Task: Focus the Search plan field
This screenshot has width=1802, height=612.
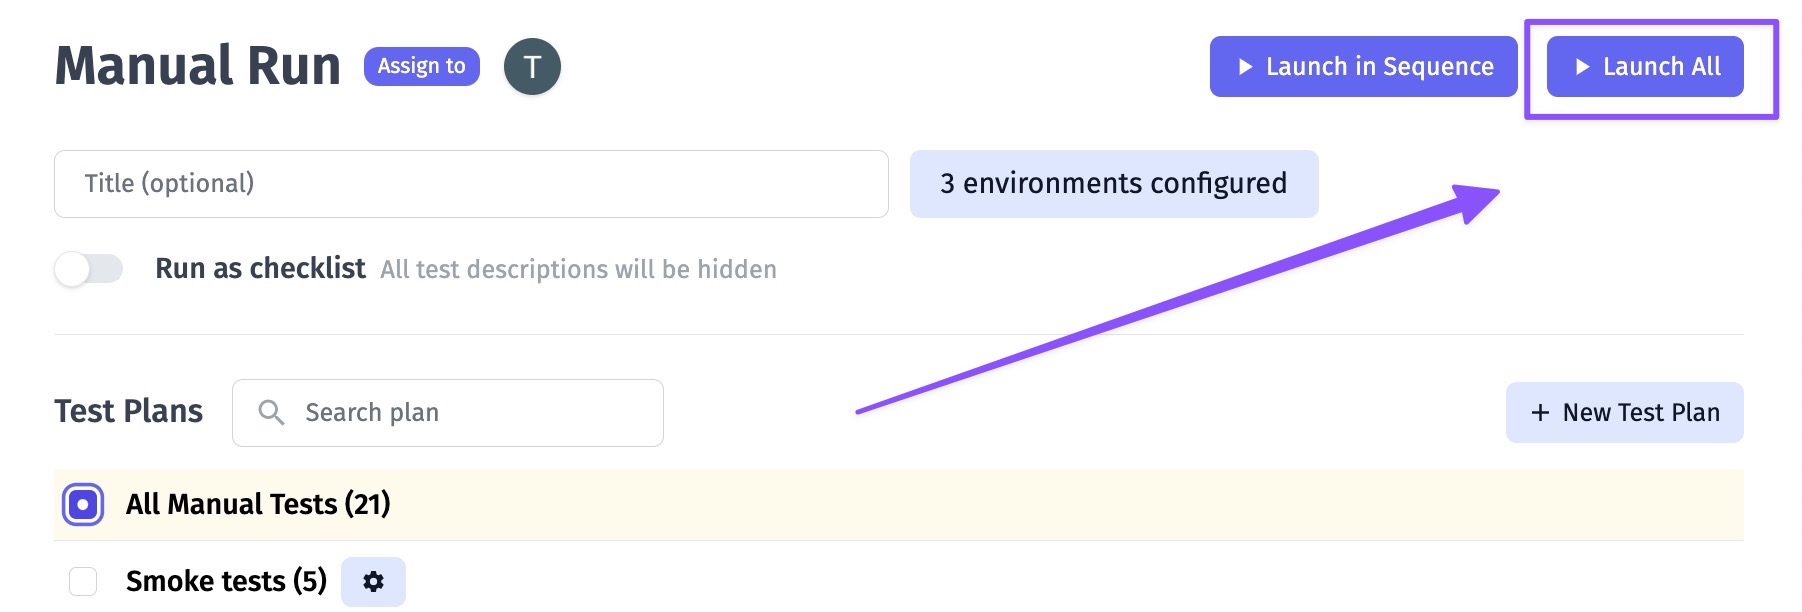Action: (448, 413)
